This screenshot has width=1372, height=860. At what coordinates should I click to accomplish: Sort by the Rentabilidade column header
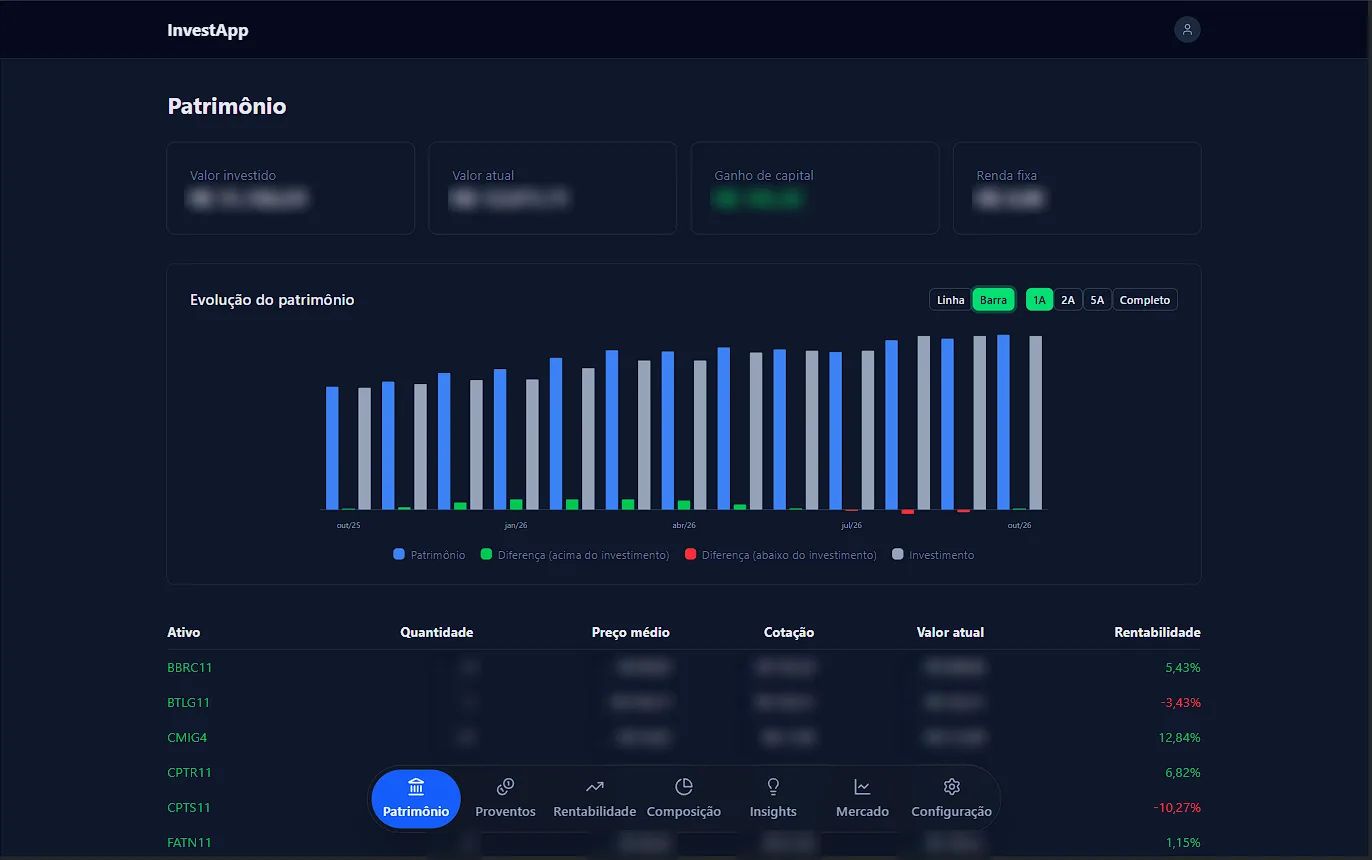pos(1157,632)
